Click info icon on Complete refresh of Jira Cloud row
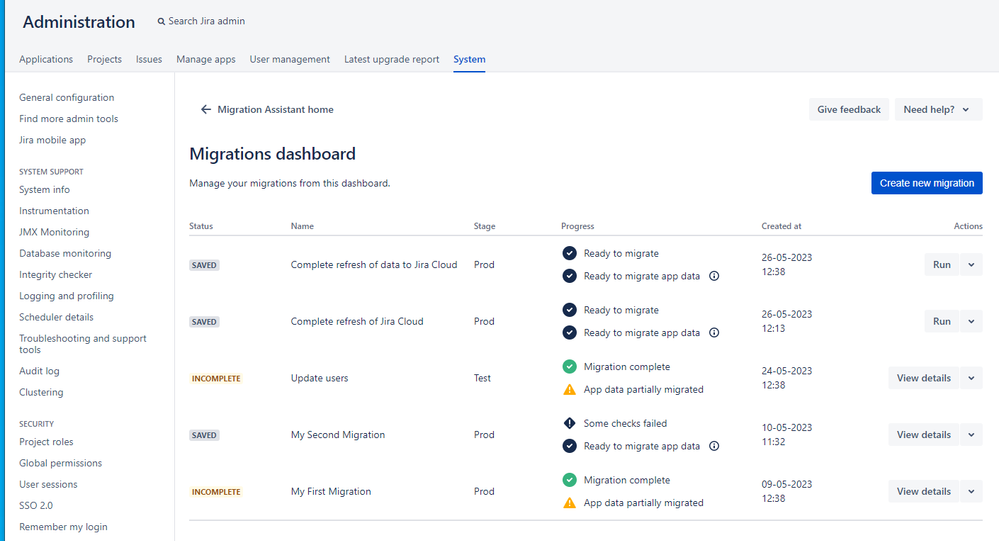This screenshot has height=541, width=999. coord(714,333)
